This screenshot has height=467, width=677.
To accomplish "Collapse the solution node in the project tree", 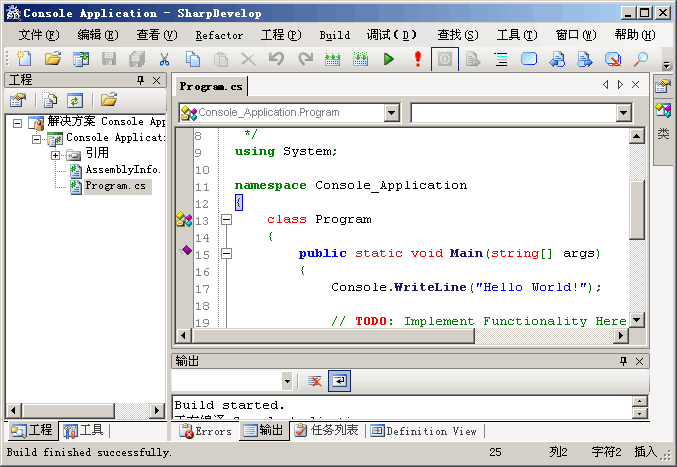I will click(17, 123).
